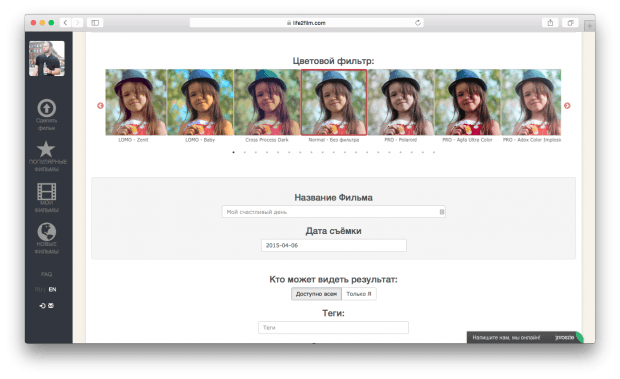Click the 'Сделать фильм' upload arrow icon

(47, 108)
